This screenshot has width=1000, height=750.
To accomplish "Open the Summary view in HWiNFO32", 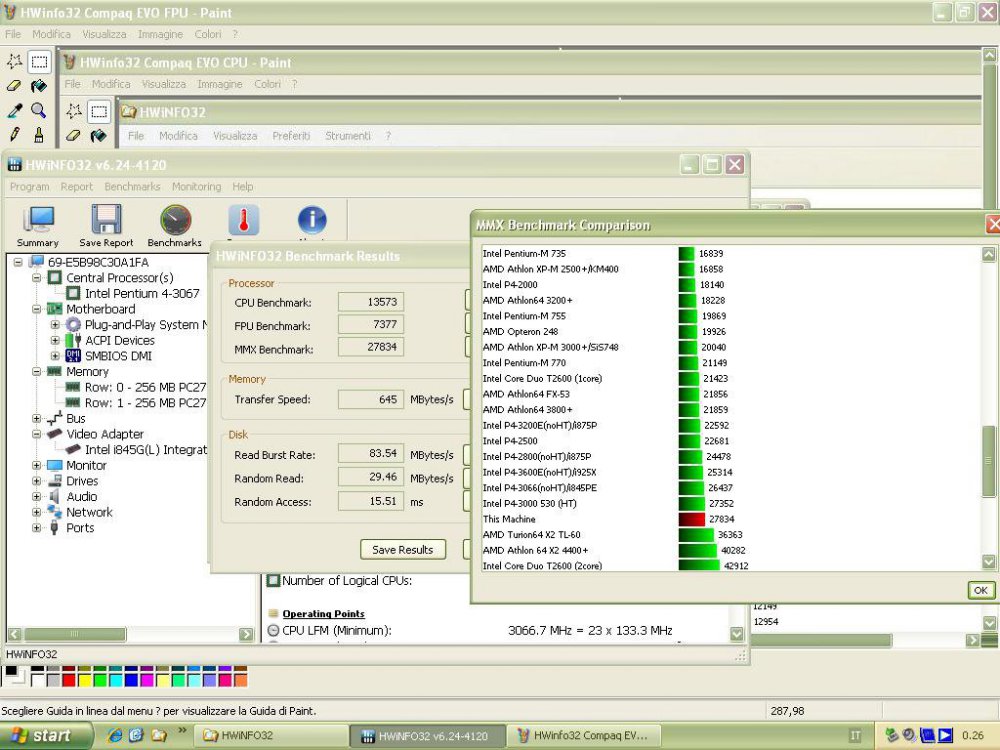I will coord(38,218).
